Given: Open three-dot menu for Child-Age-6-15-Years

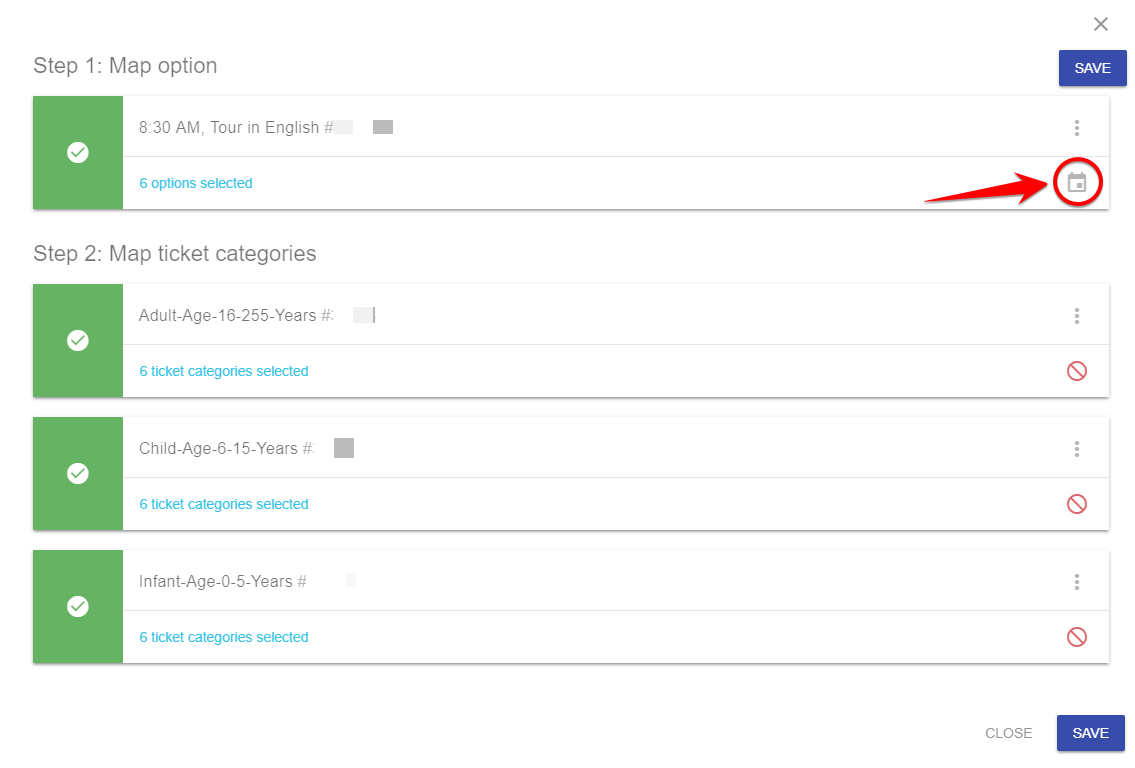Looking at the screenshot, I should tap(1077, 449).
